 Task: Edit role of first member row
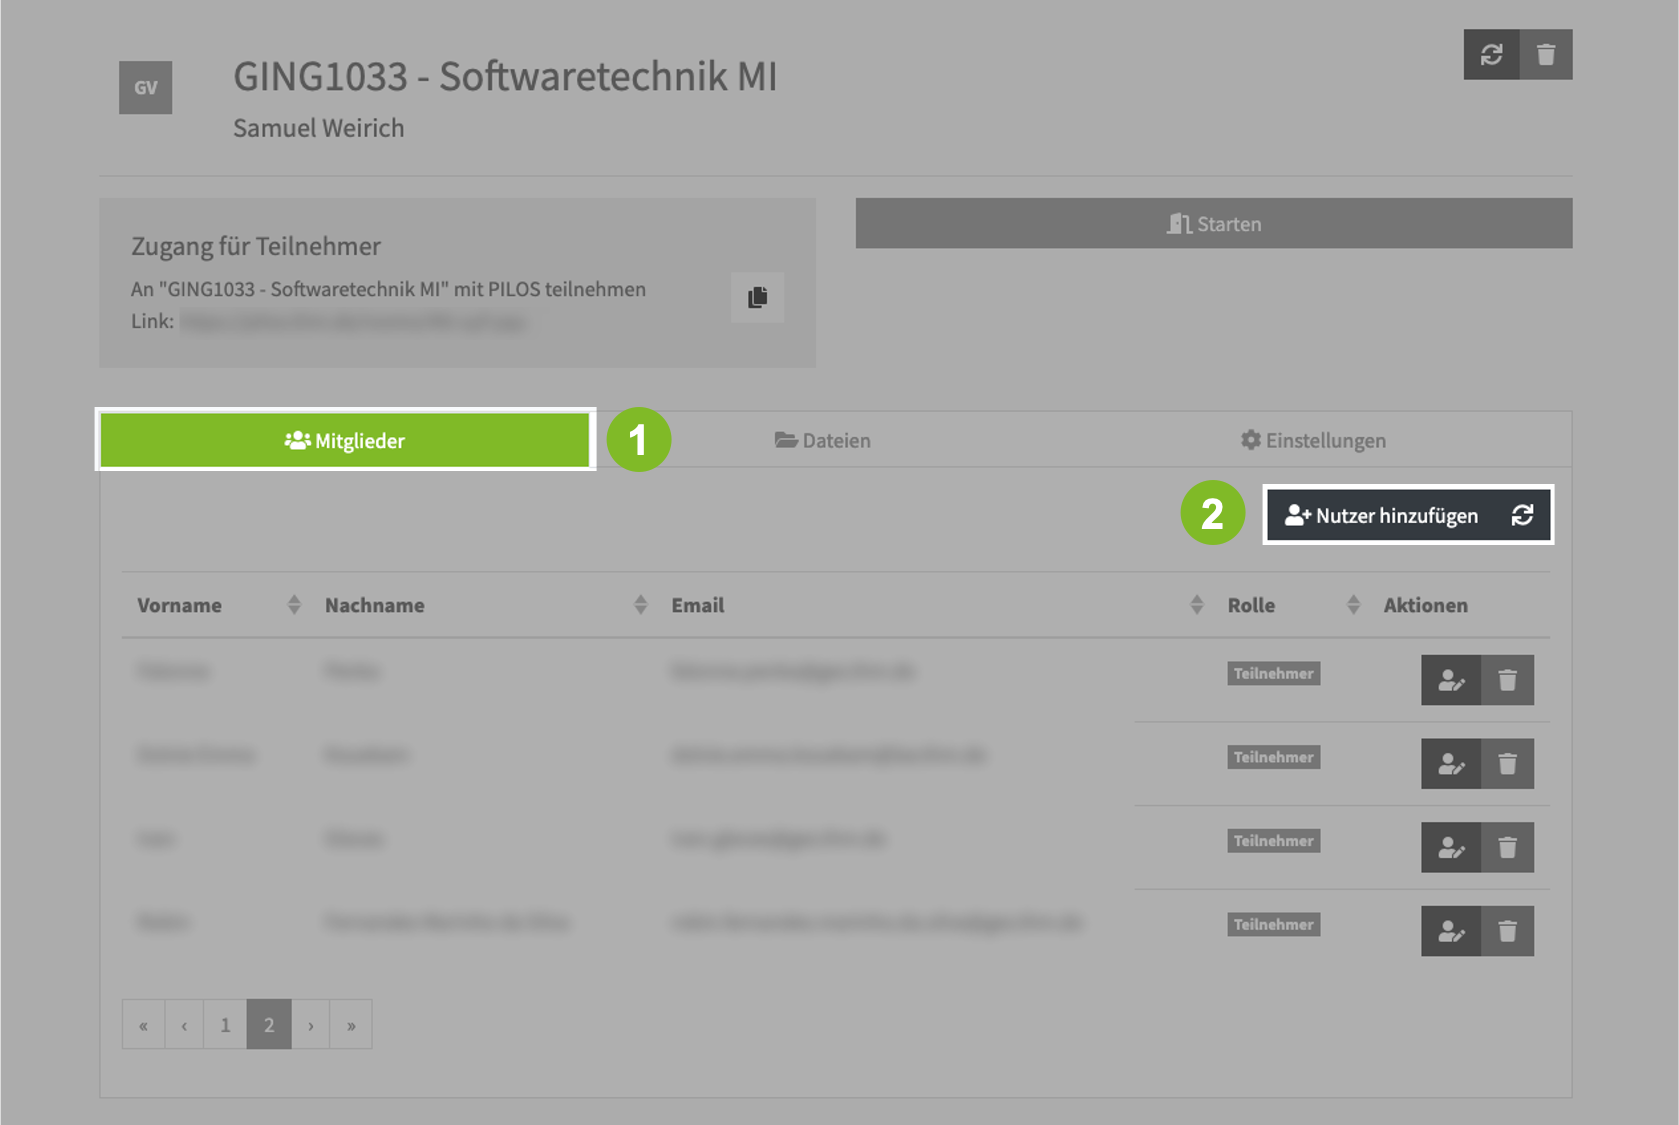1451,680
